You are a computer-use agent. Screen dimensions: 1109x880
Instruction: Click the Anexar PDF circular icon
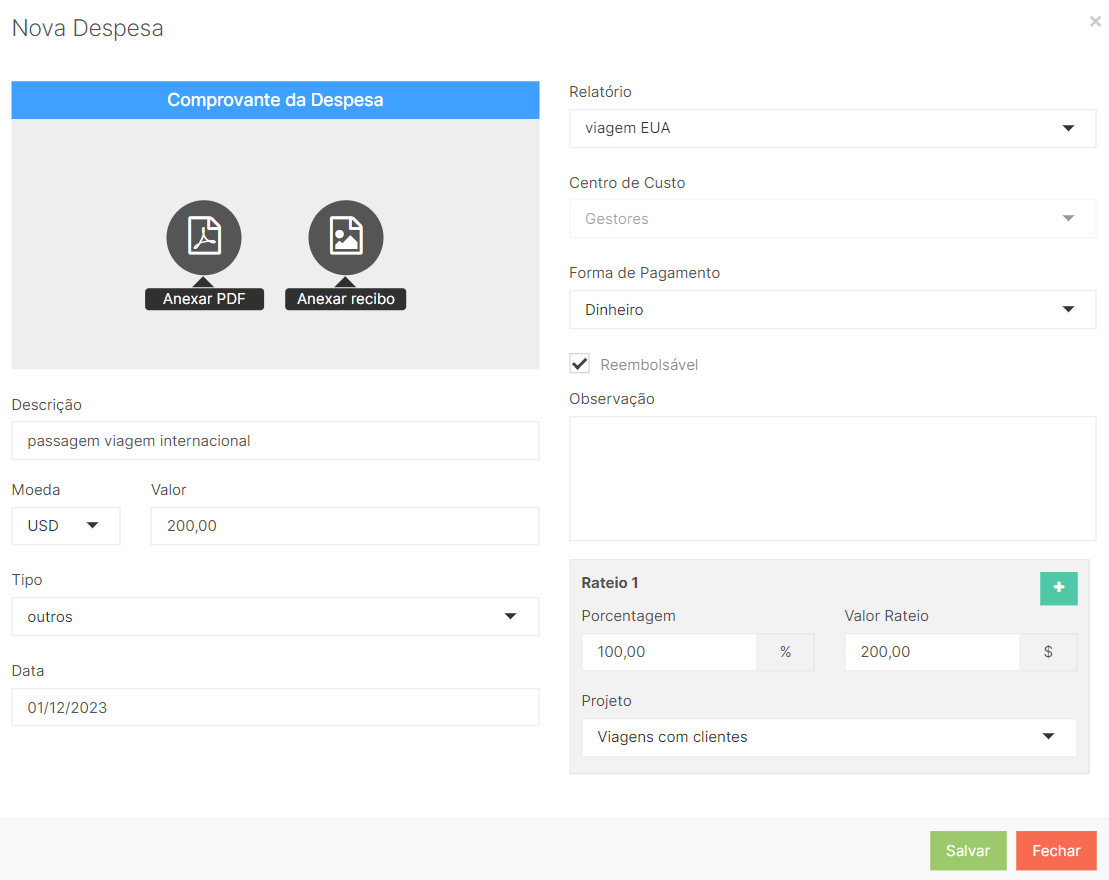pyautogui.click(x=204, y=237)
